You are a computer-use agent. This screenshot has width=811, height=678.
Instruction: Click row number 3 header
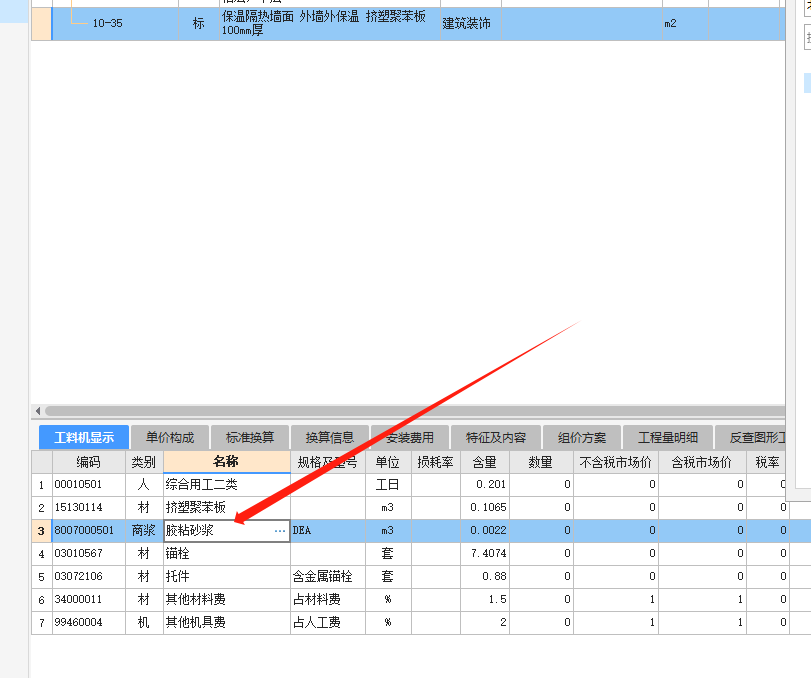coord(41,531)
